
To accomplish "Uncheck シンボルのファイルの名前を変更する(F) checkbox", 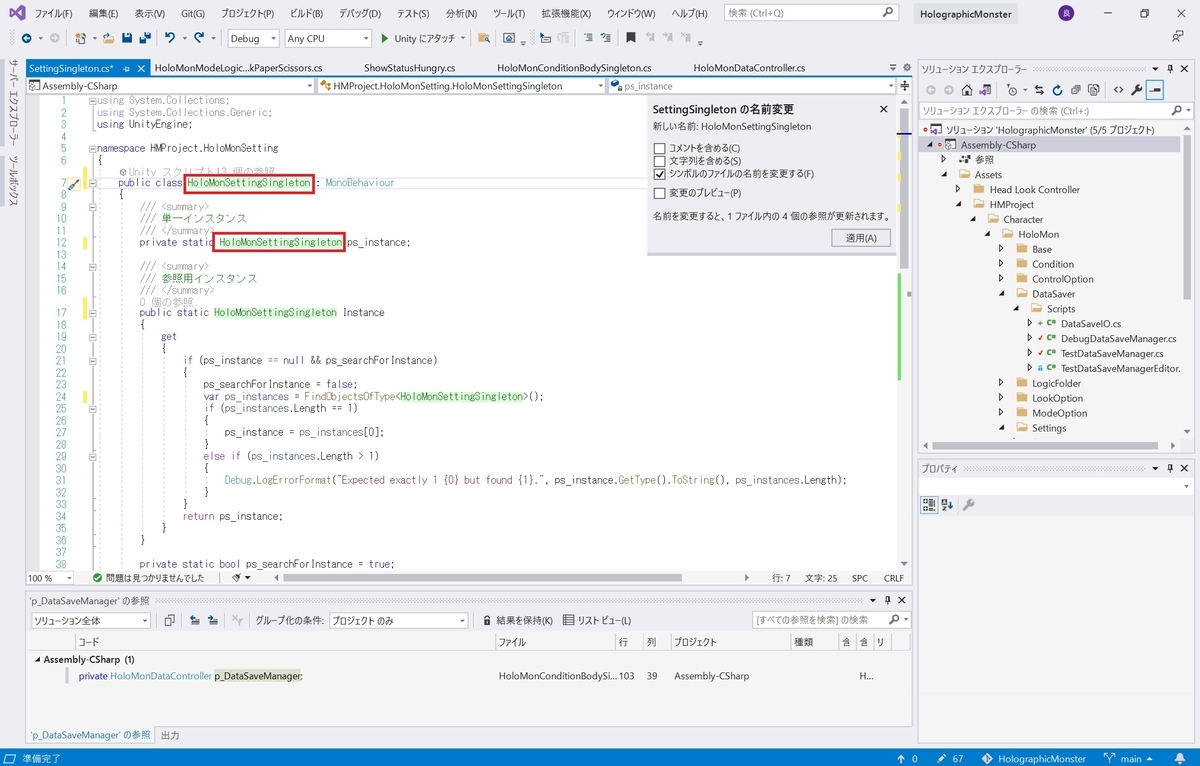I will [x=659, y=174].
